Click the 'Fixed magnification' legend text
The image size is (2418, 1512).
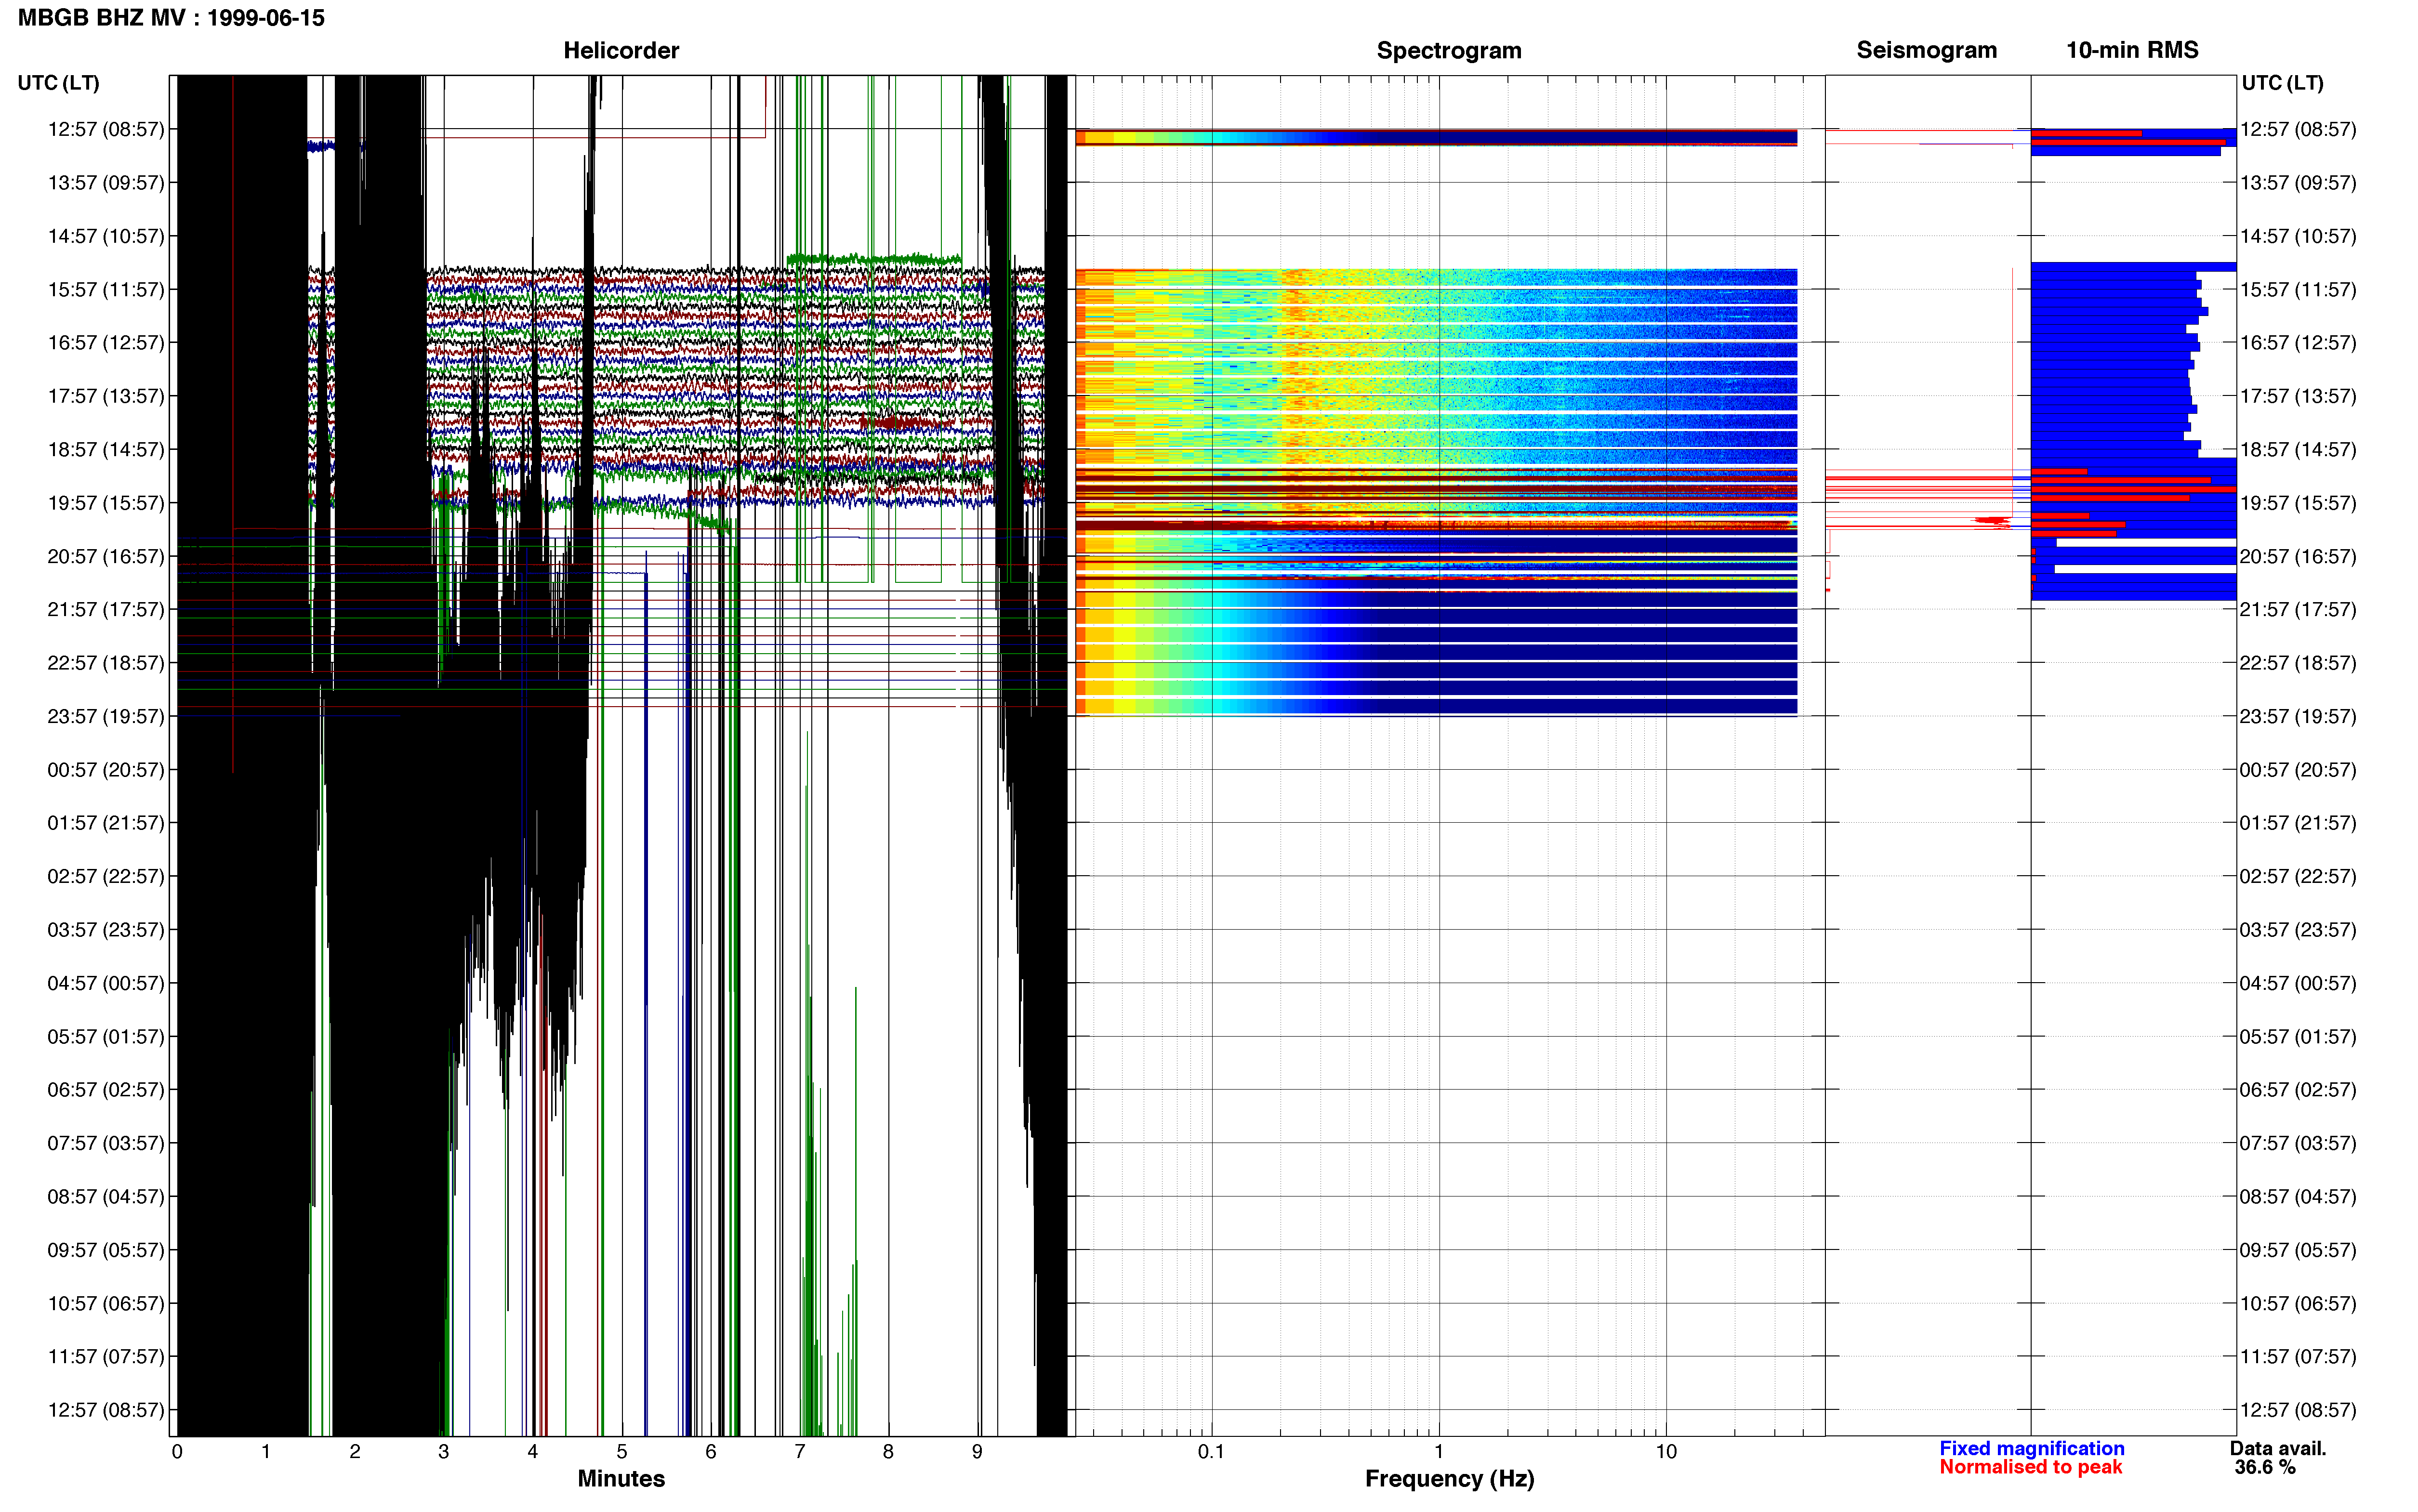point(2031,1448)
